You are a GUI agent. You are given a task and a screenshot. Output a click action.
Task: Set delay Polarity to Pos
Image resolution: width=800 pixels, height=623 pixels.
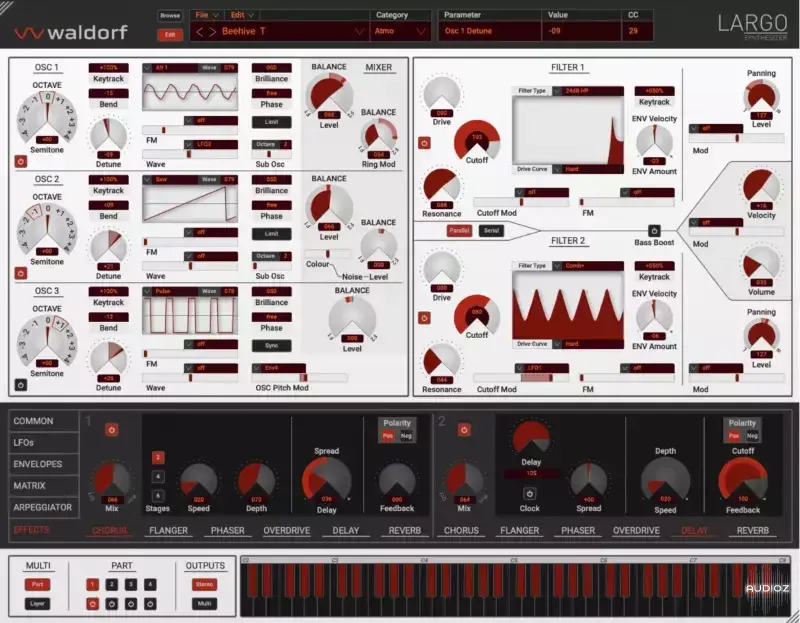pos(734,436)
